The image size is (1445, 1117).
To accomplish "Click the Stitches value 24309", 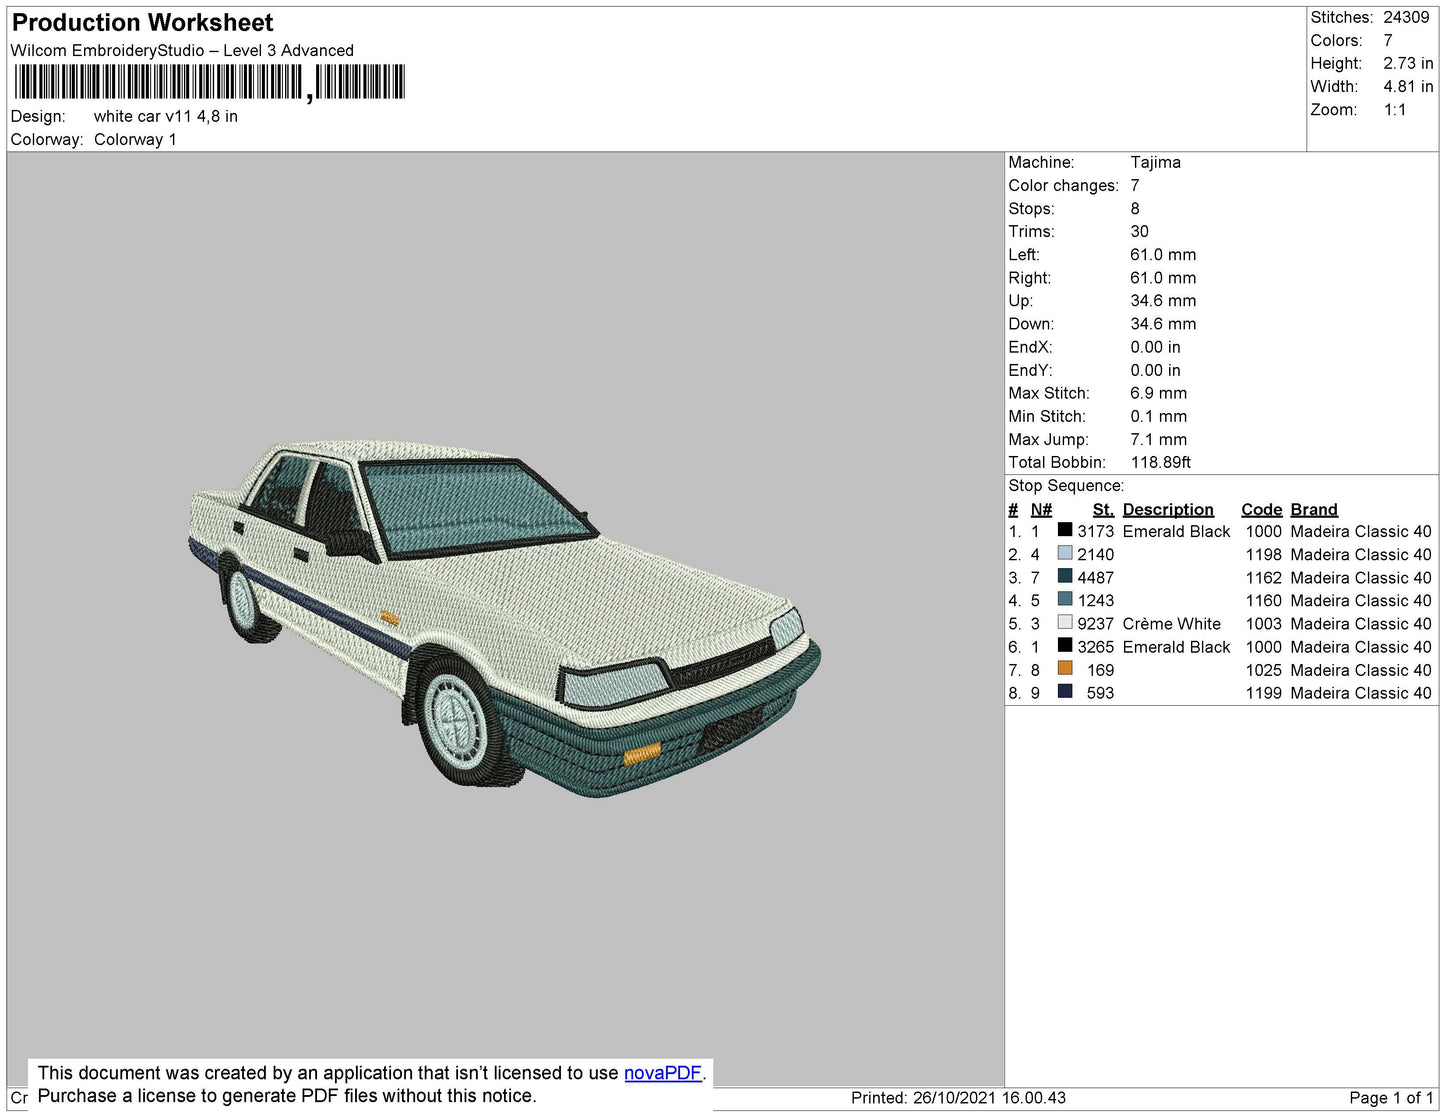I will [1406, 17].
